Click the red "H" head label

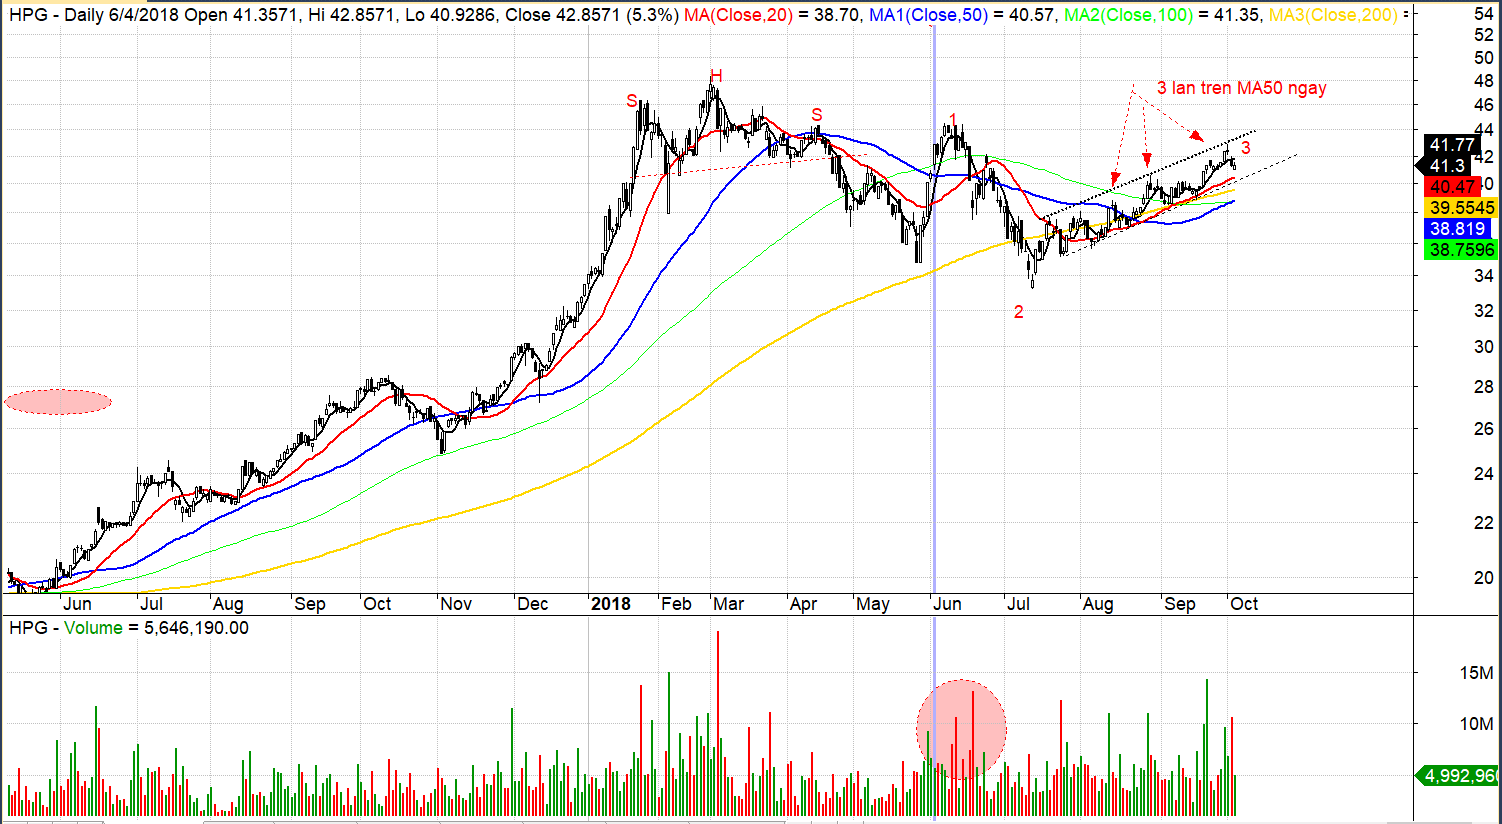point(716,76)
